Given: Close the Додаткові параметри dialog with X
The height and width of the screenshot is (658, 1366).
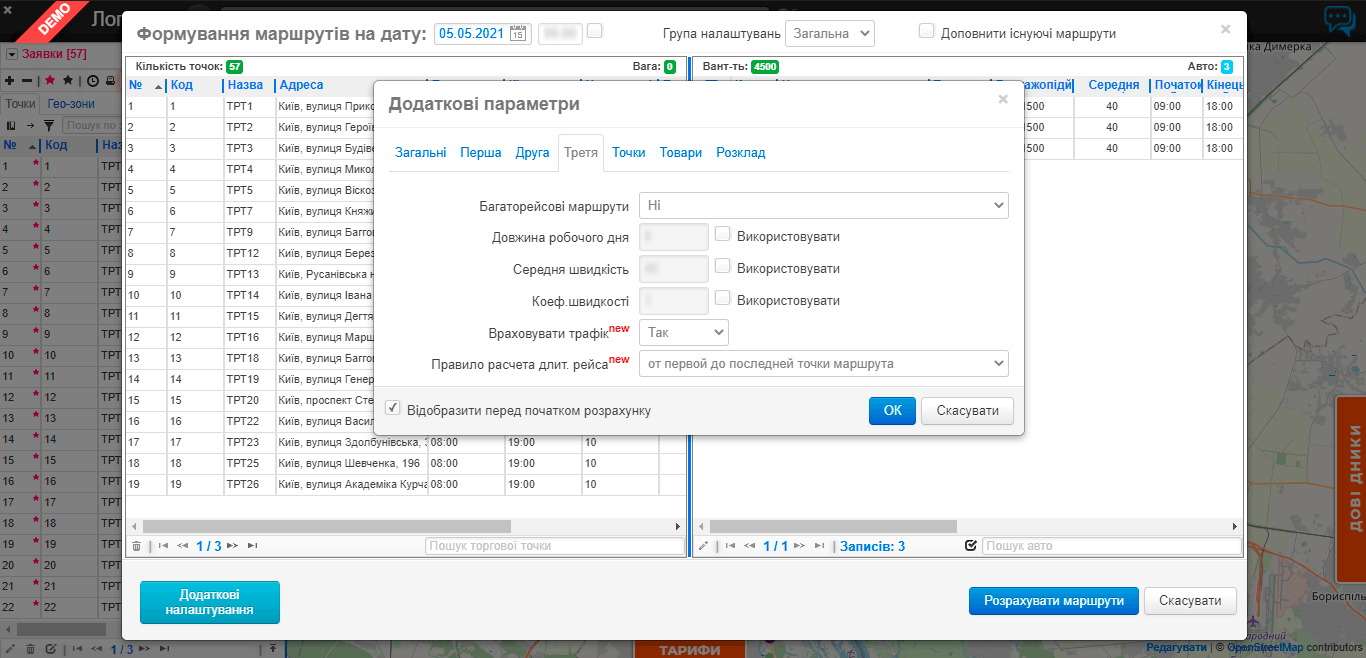Looking at the screenshot, I should point(1003,99).
